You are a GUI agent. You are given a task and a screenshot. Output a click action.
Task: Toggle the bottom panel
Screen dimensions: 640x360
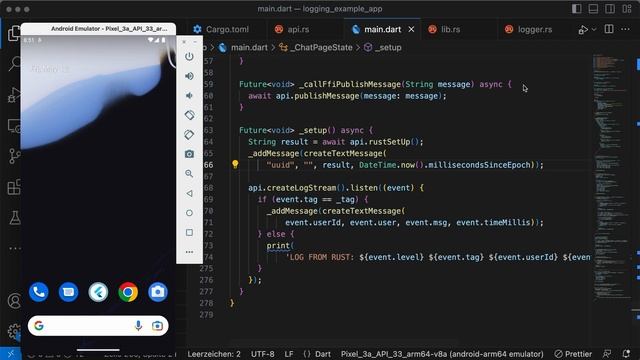pos(593,9)
